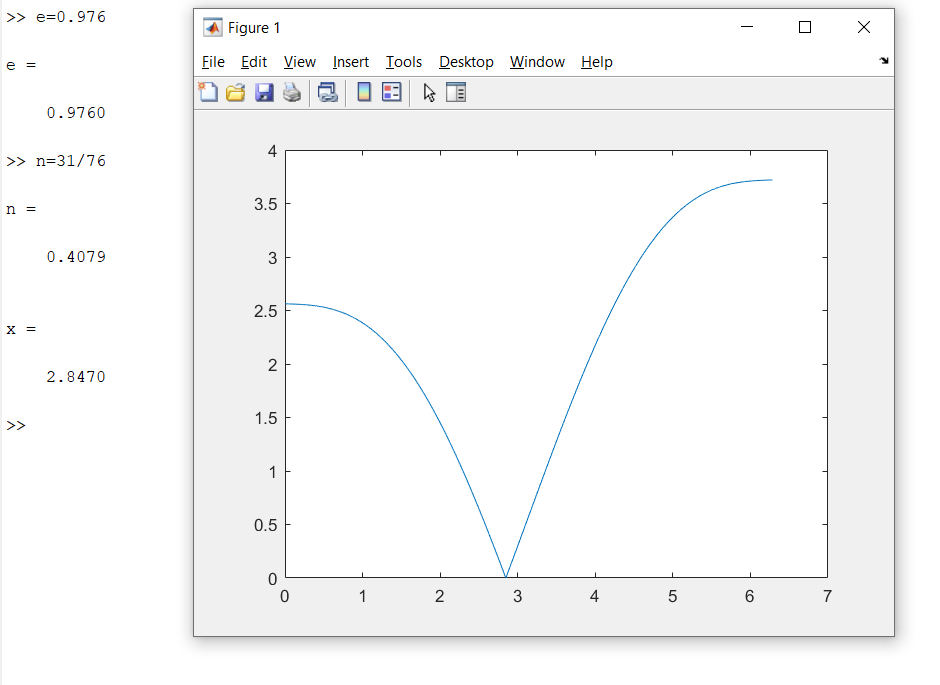Screen dimensions: 940x685
Task: Open the View menu
Action: pos(300,61)
